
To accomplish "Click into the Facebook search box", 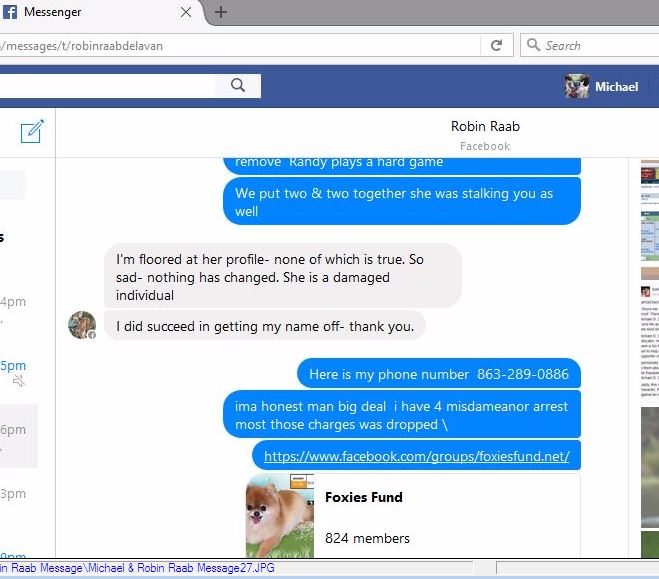I will (107, 86).
